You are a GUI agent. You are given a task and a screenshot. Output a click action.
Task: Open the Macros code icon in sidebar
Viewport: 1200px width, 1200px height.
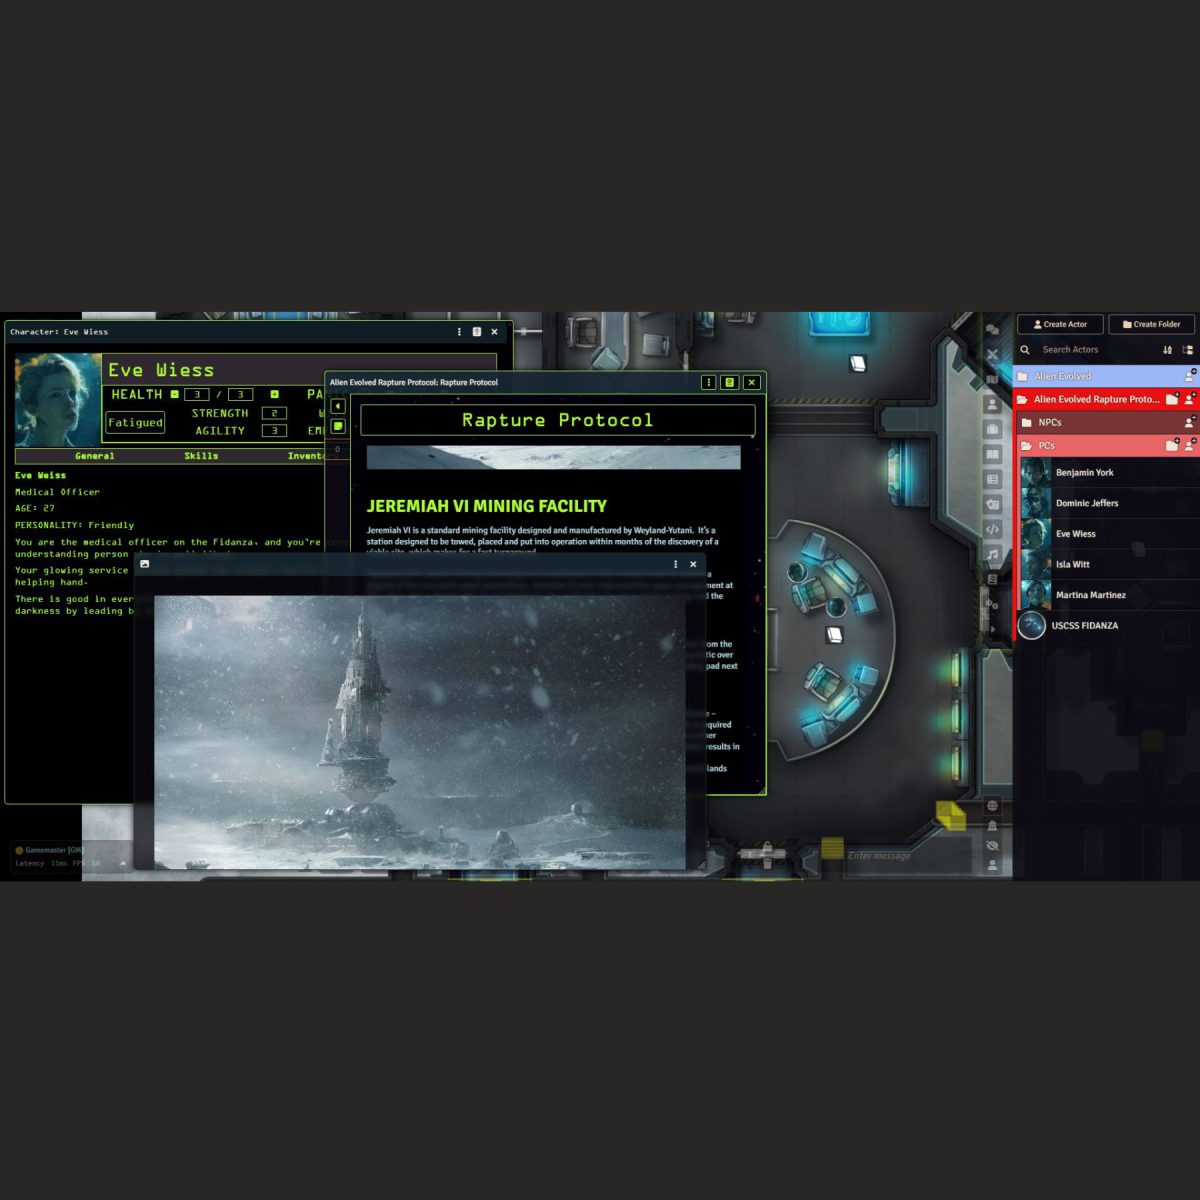[x=992, y=529]
